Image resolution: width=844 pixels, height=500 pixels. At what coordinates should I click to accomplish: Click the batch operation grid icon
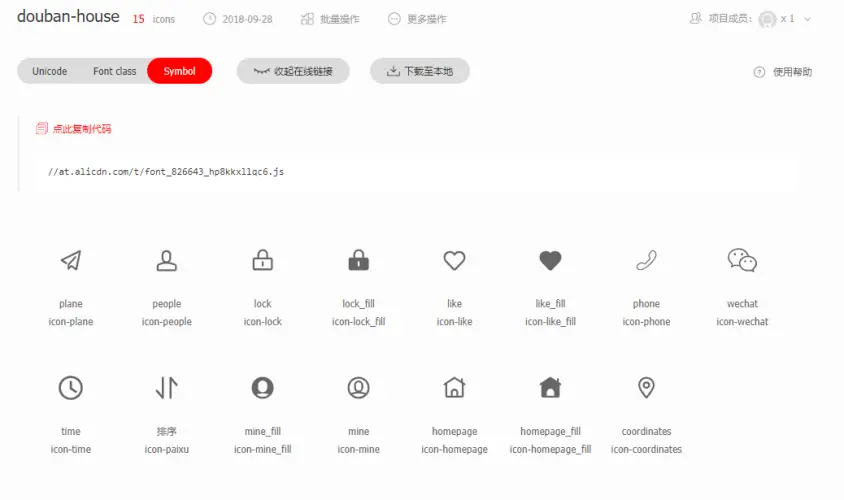307,19
